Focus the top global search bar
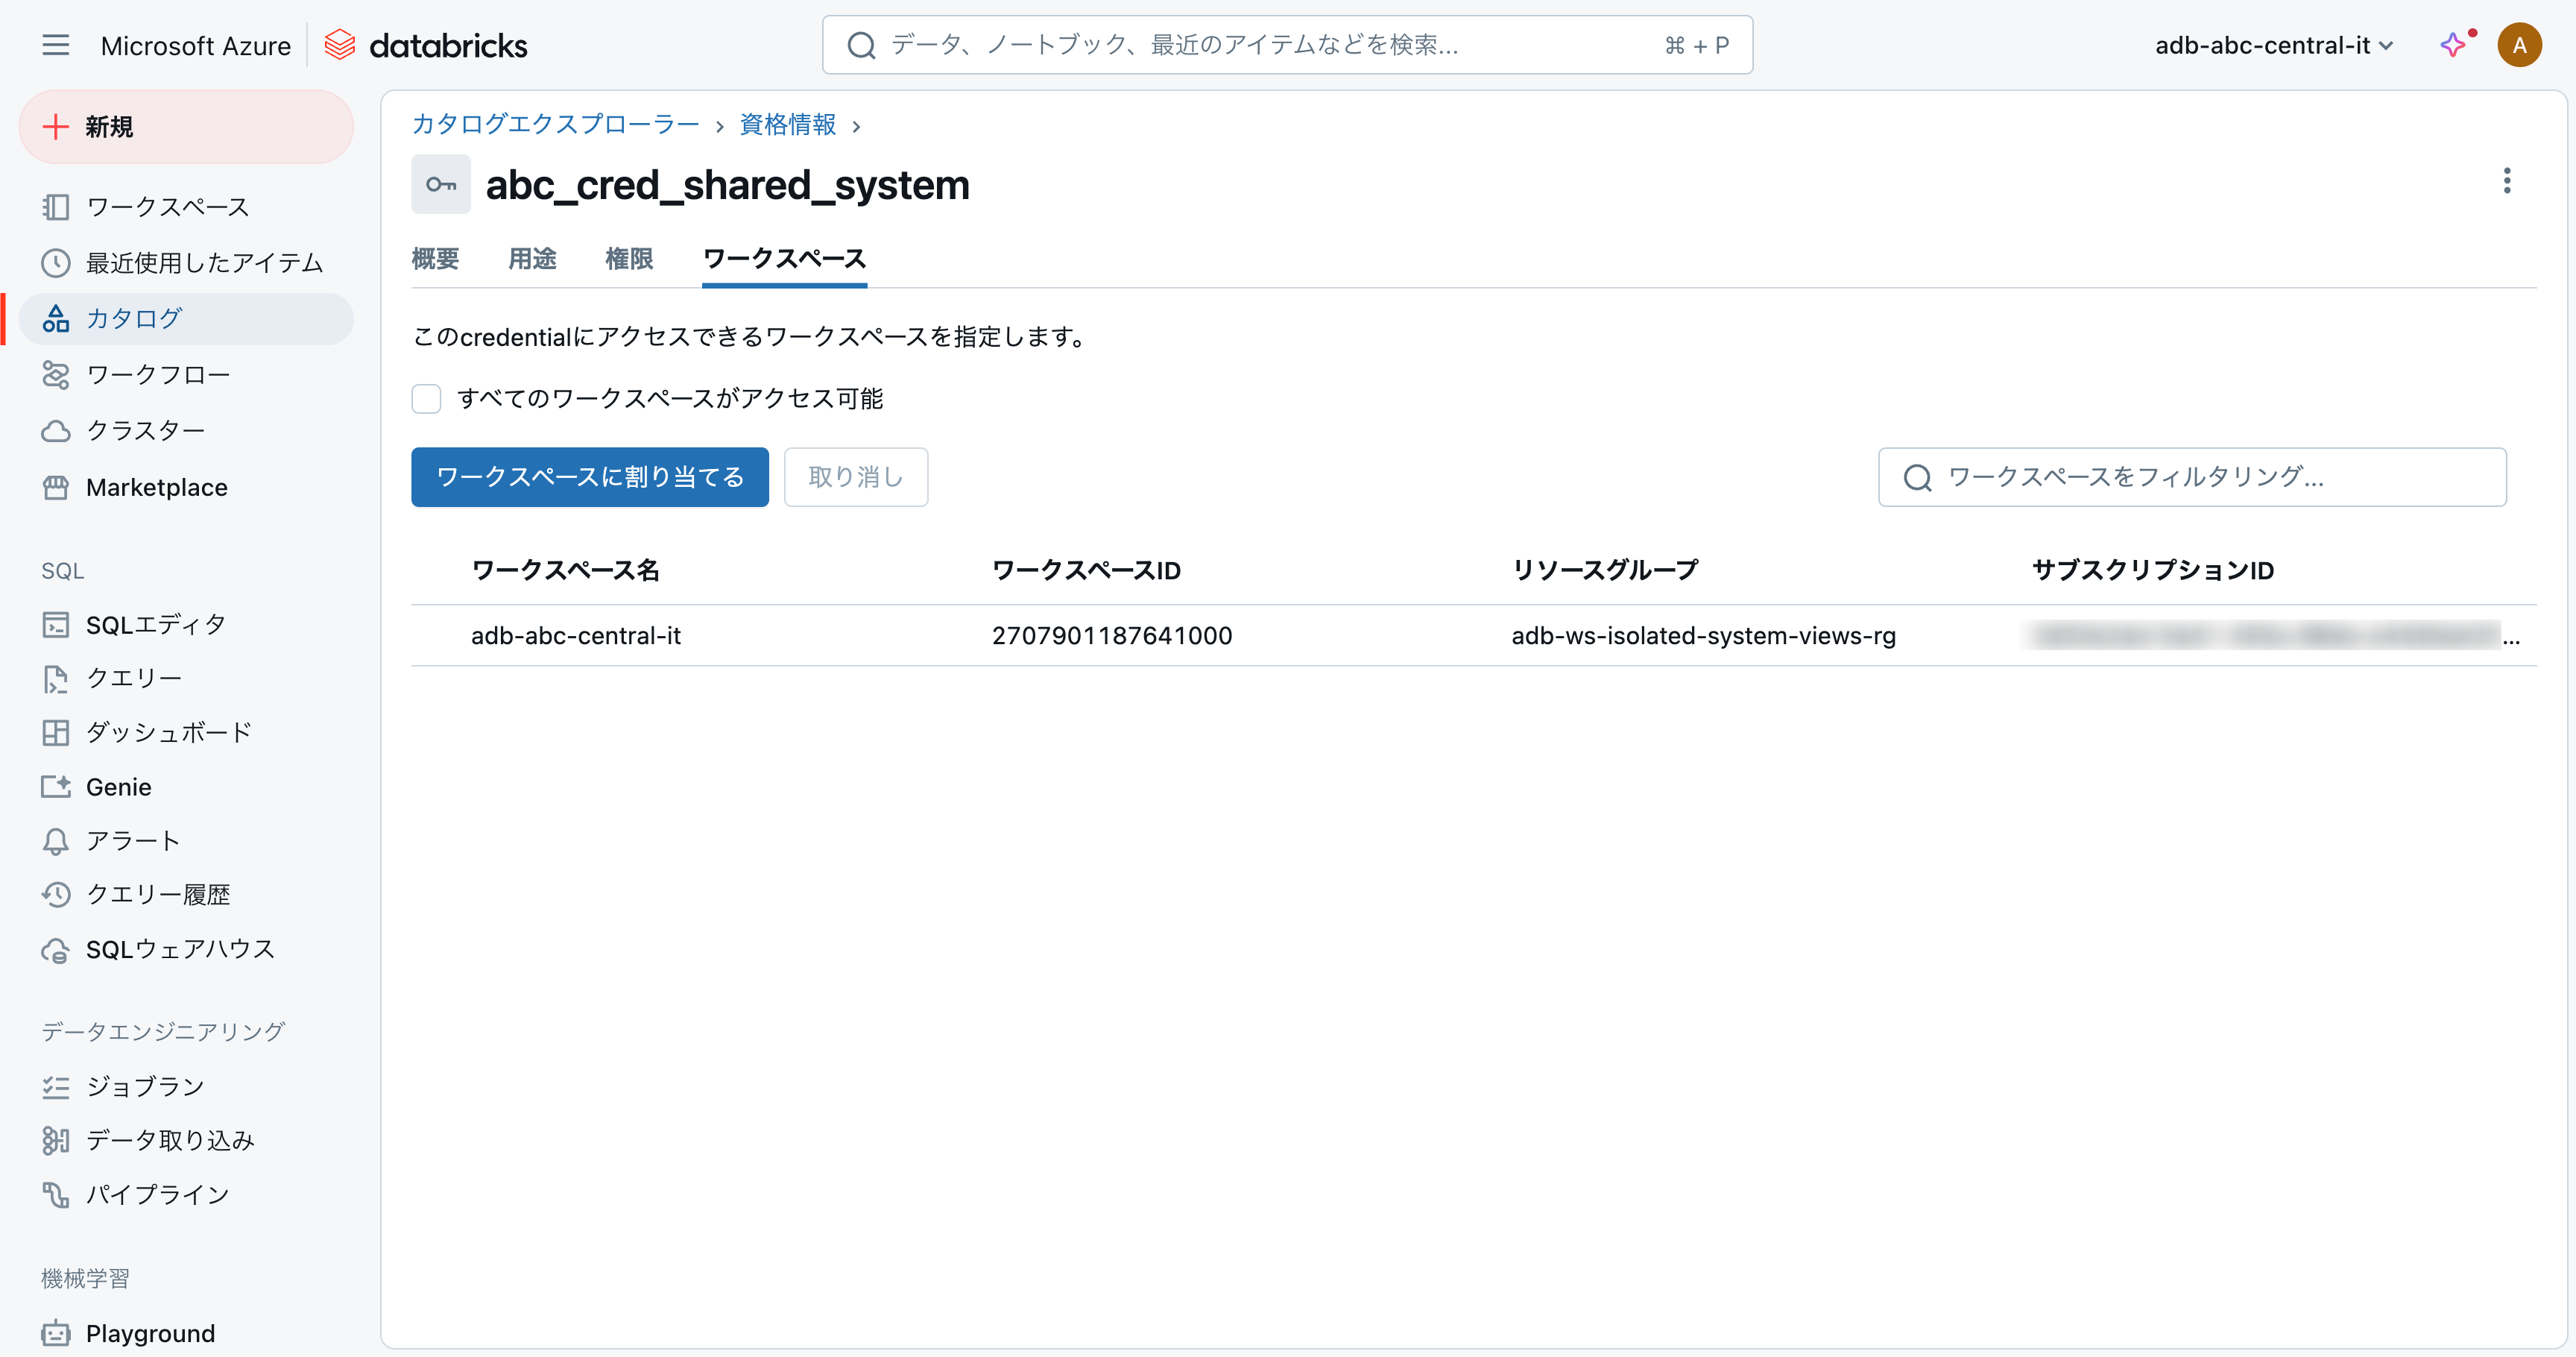2576x1357 pixels. pyautogui.click(x=1286, y=45)
